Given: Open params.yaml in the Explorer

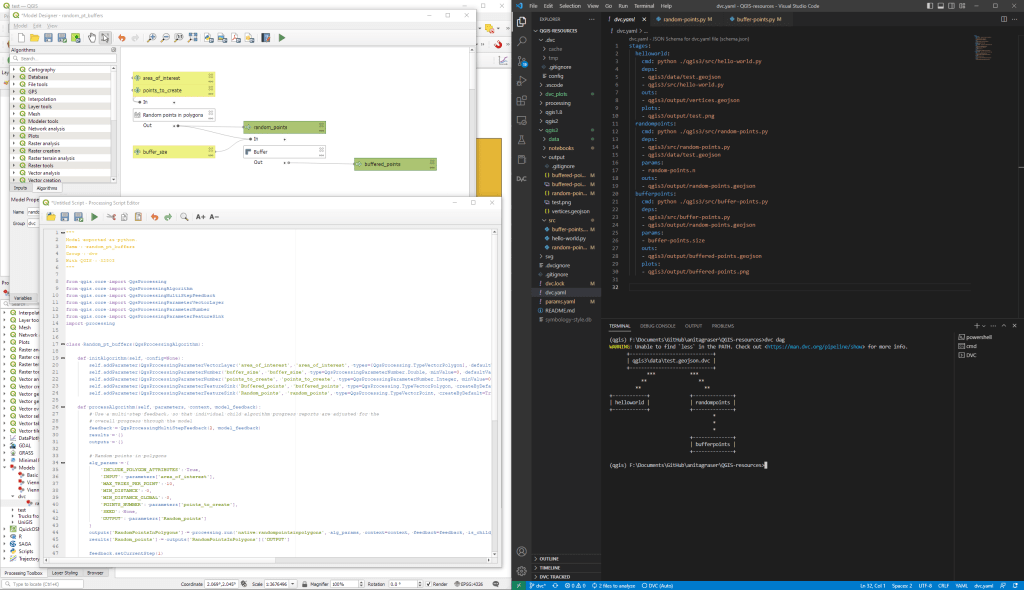Looking at the screenshot, I should [558, 301].
